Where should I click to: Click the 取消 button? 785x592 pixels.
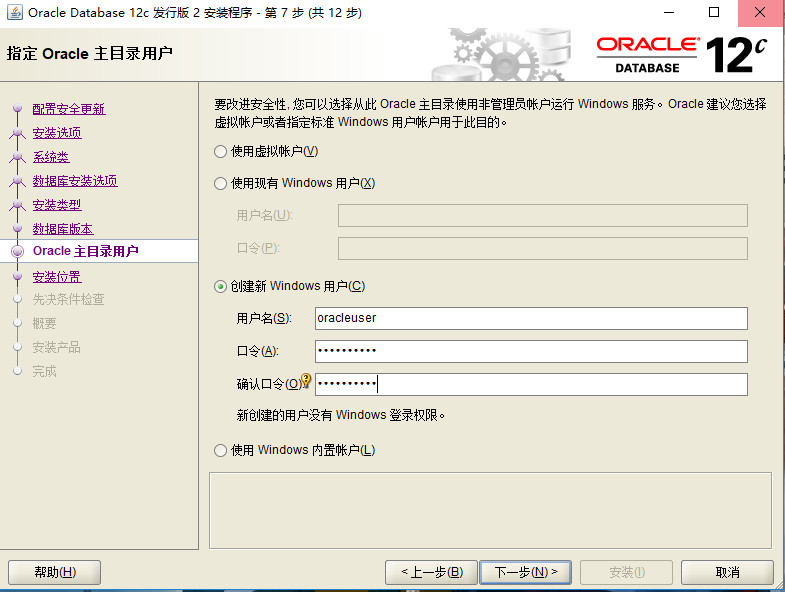[x=727, y=572]
